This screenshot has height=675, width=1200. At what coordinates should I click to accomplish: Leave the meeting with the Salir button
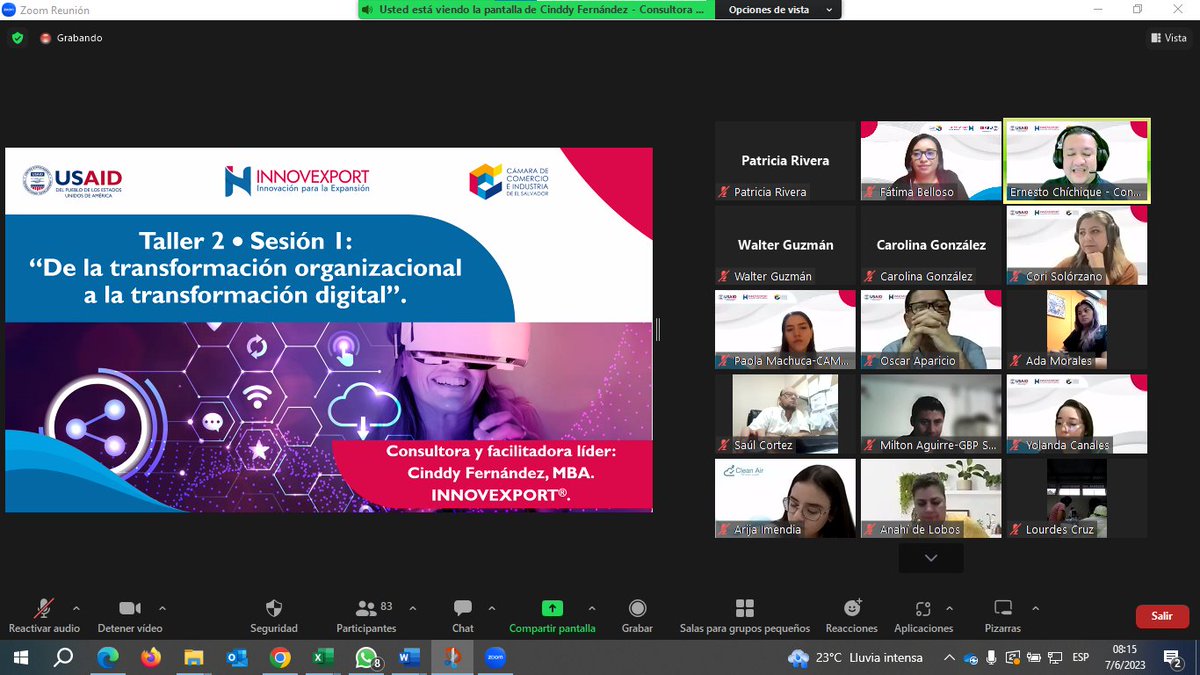click(1161, 616)
